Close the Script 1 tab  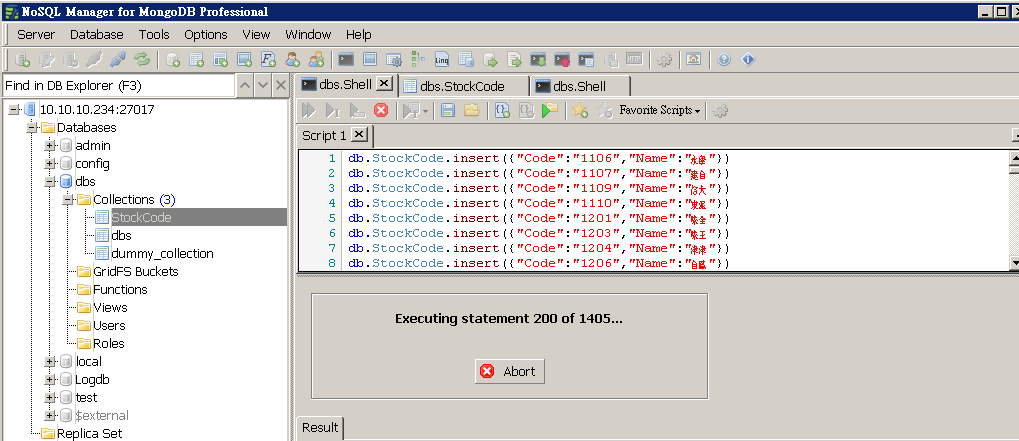[359, 134]
